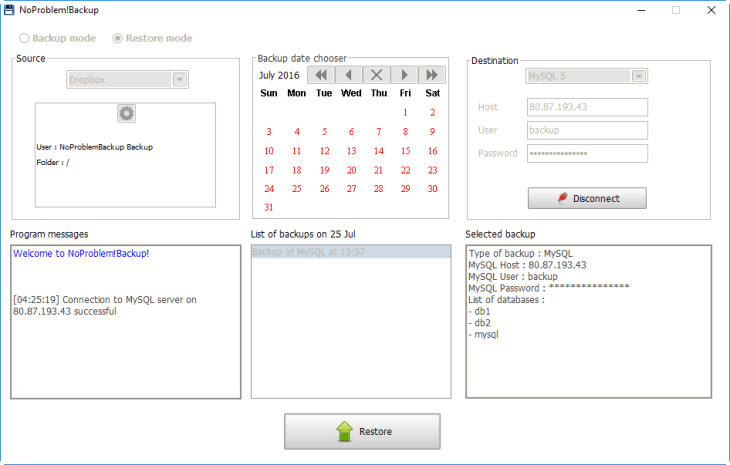Click the db2 database line
Screen dimensions: 730x465
click(480, 323)
